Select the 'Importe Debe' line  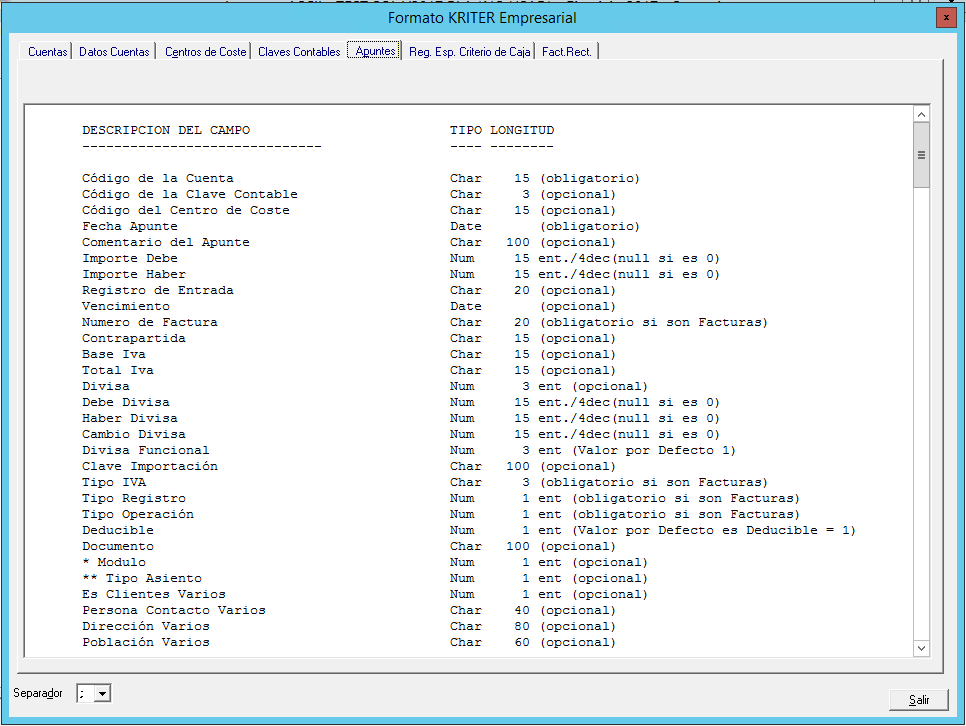coord(401,258)
